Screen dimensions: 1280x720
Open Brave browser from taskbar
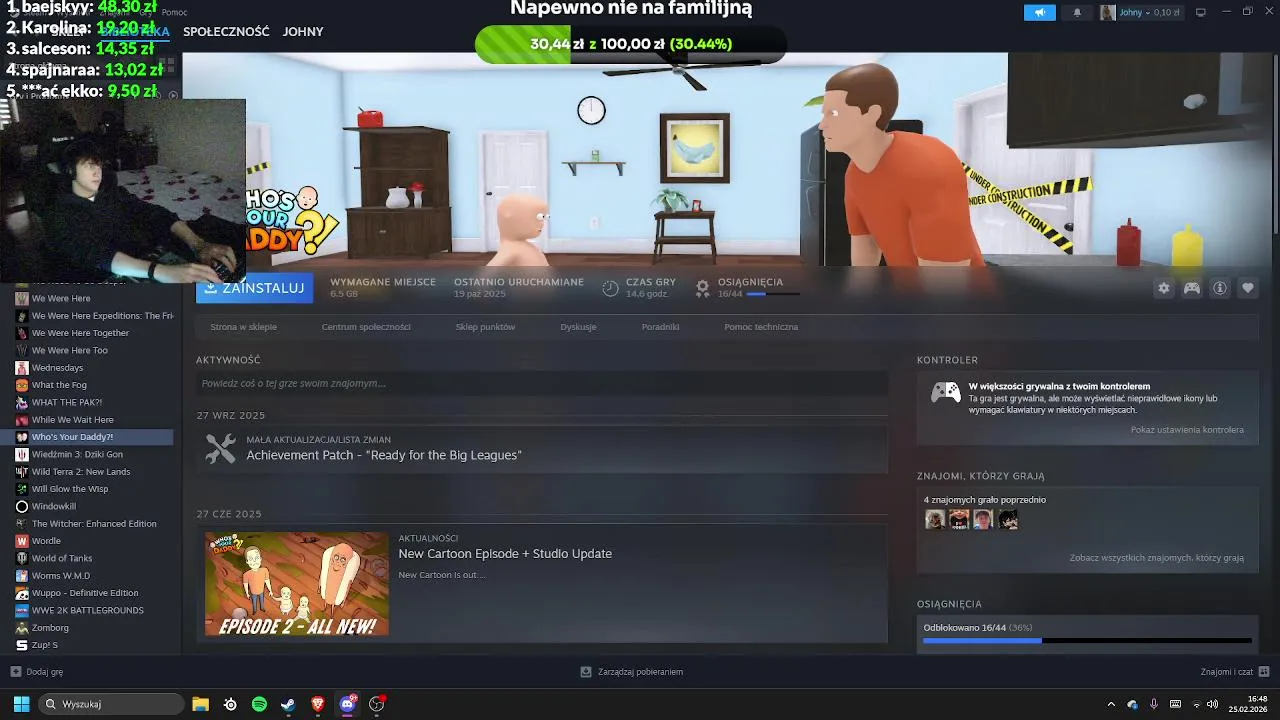(318, 704)
